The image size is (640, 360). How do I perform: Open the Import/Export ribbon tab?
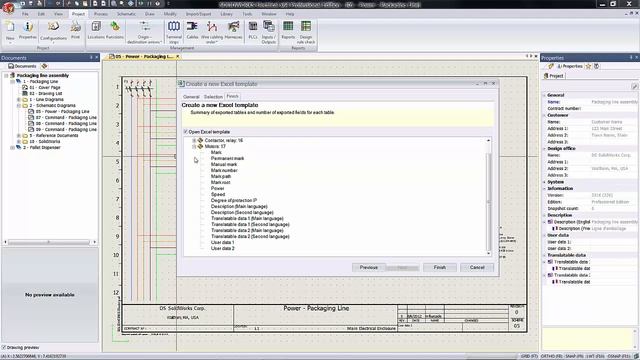[198, 14]
